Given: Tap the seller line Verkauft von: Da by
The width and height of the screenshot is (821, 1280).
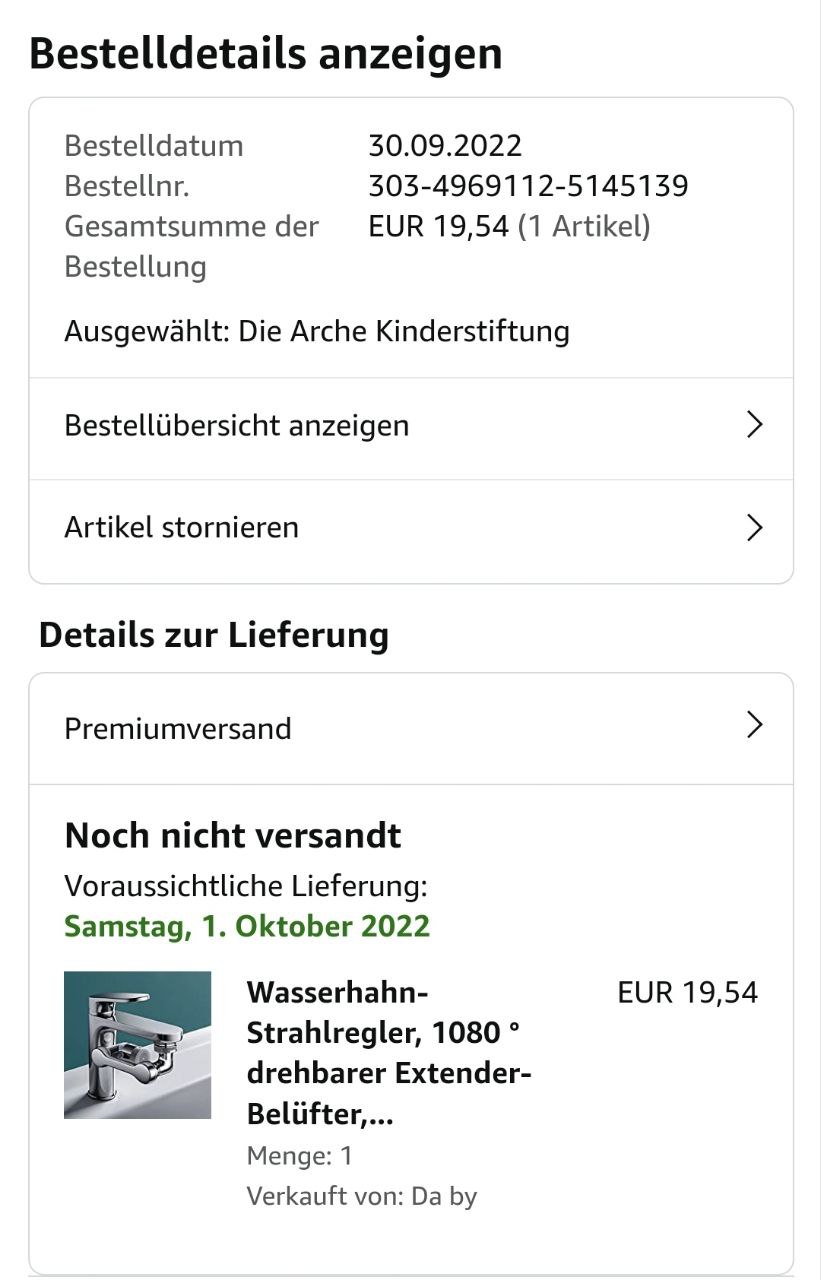Looking at the screenshot, I should (362, 1196).
